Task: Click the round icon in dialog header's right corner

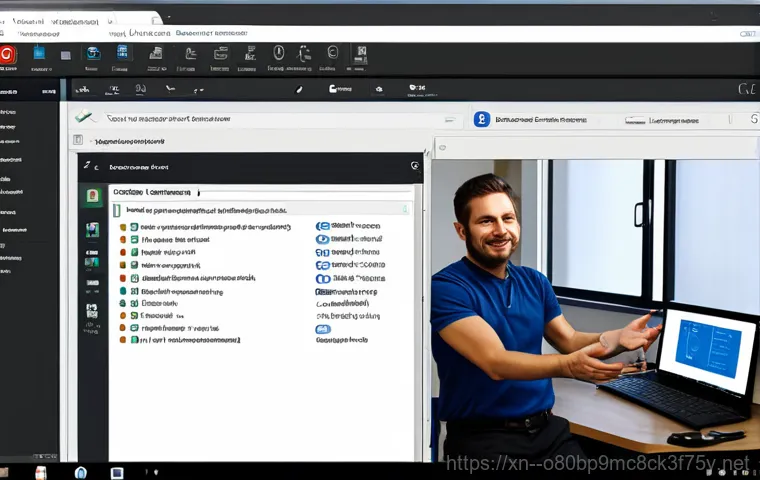Action: pyautogui.click(x=414, y=166)
